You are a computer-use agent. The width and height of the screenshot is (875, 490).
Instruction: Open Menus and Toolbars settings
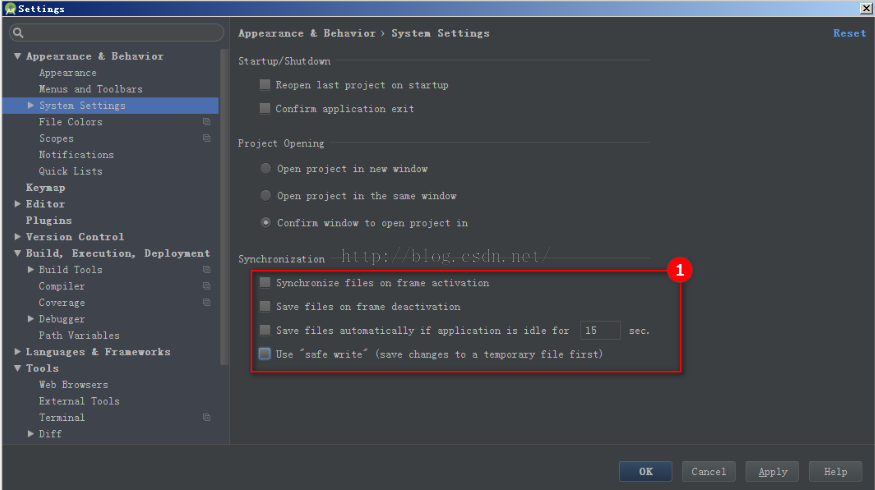[90, 89]
